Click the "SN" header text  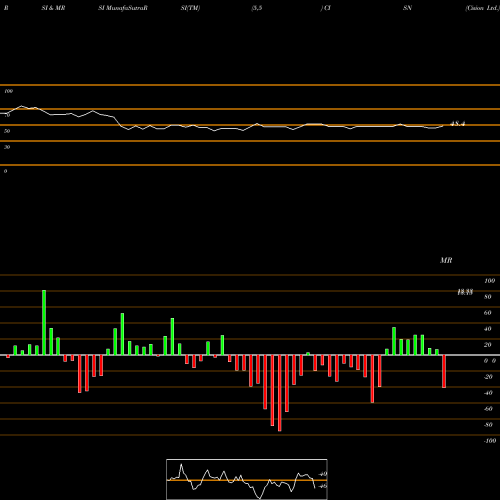click(407, 8)
